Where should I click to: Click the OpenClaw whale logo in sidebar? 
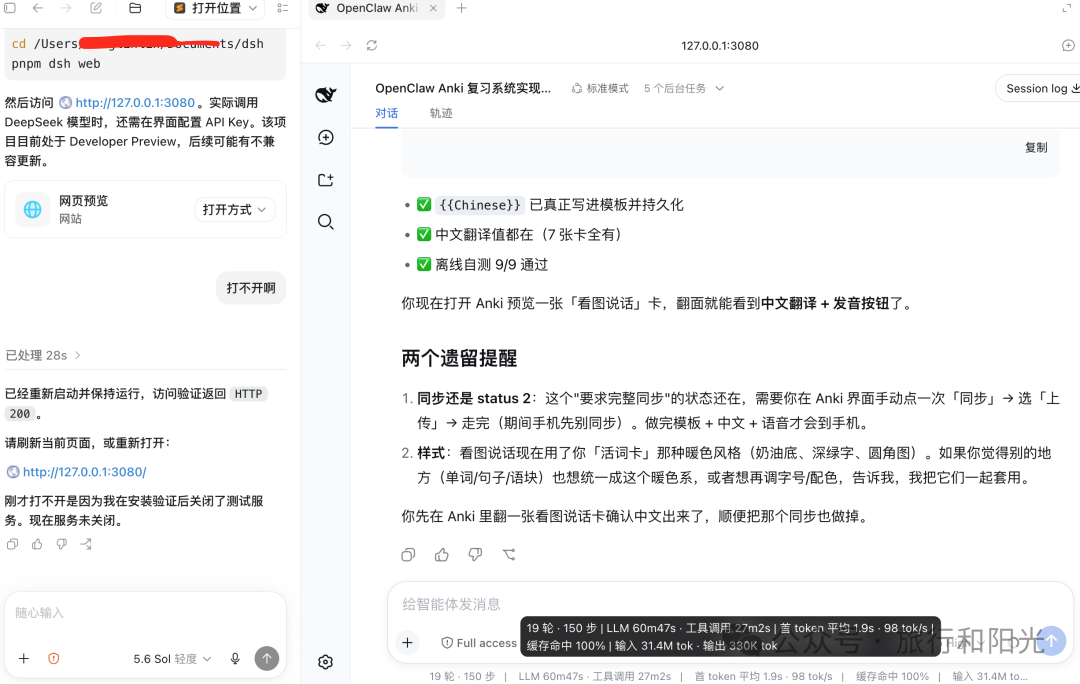click(326, 94)
